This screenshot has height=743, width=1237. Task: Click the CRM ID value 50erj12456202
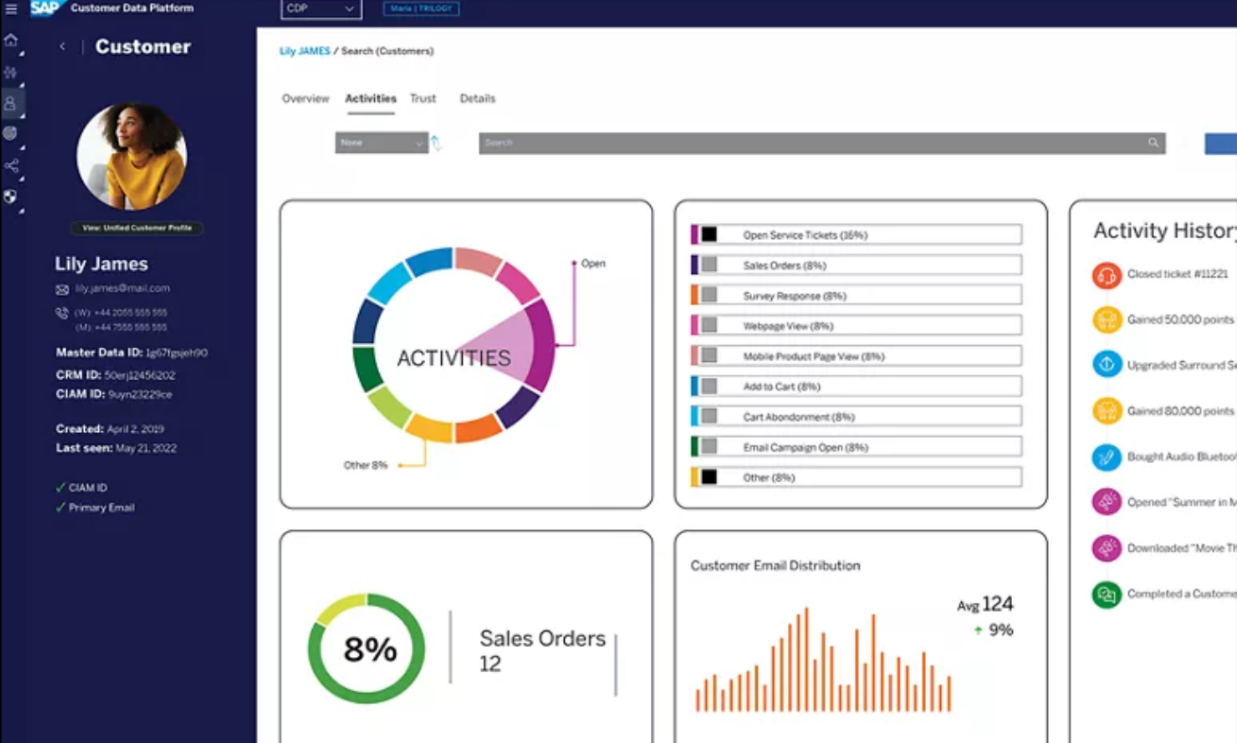[x=140, y=375]
